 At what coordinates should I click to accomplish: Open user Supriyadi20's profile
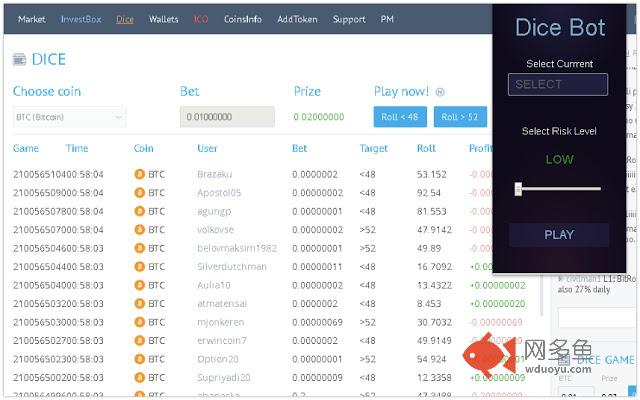224,378
